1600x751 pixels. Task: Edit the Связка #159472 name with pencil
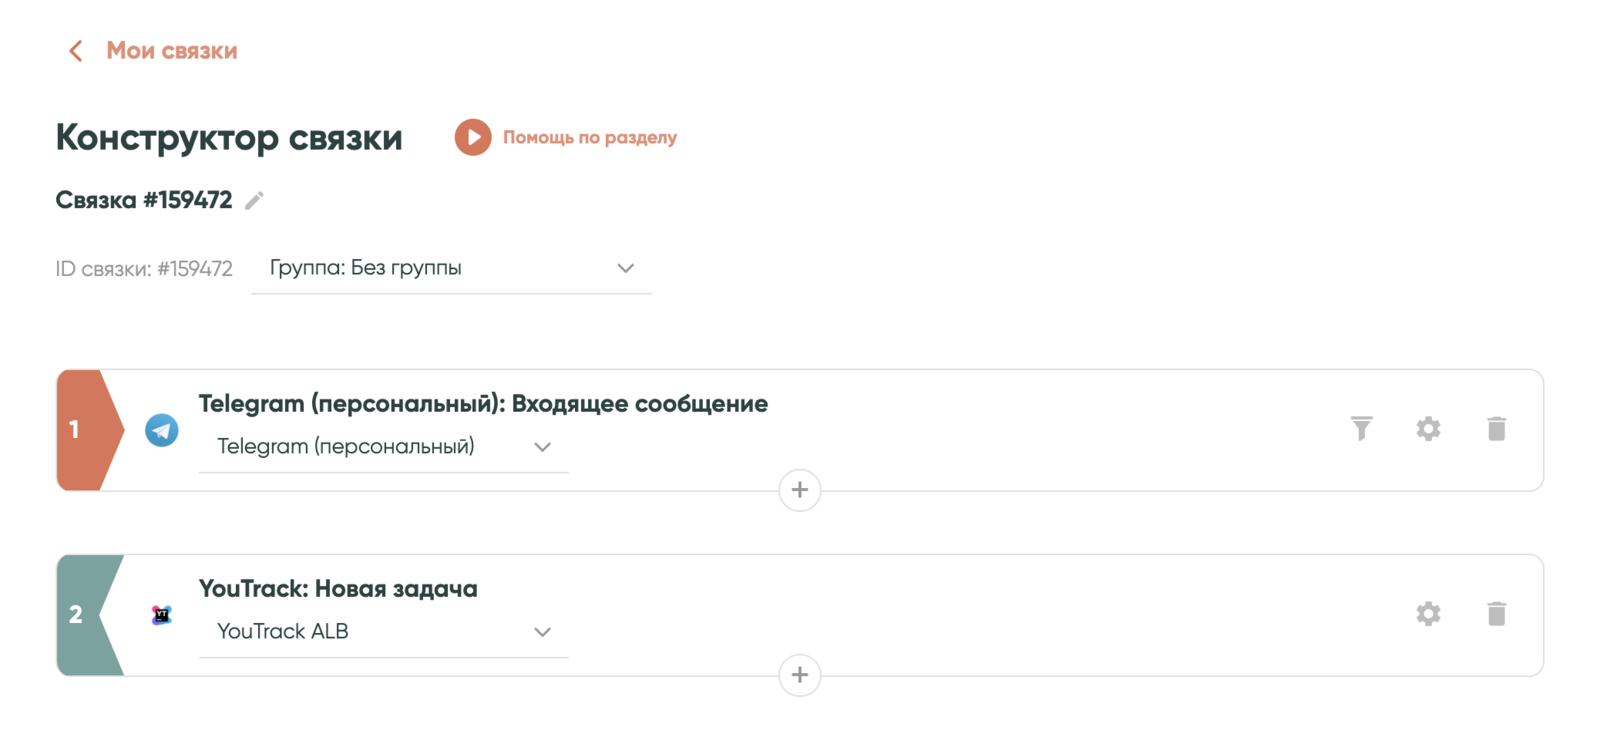coord(255,200)
